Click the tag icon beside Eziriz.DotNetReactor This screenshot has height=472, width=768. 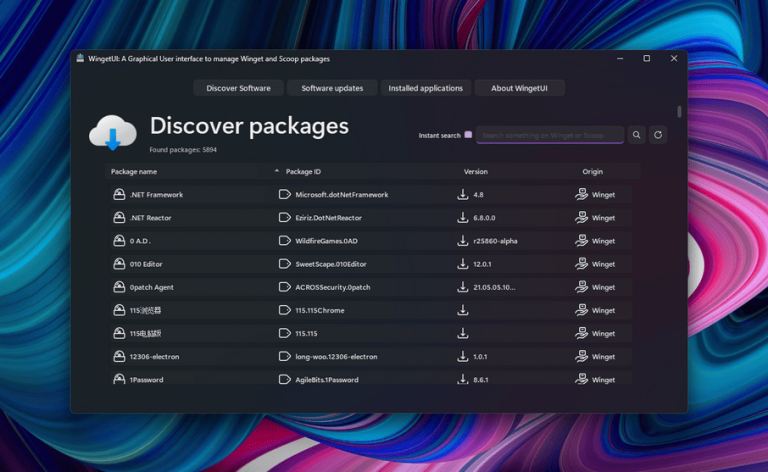(x=284, y=218)
